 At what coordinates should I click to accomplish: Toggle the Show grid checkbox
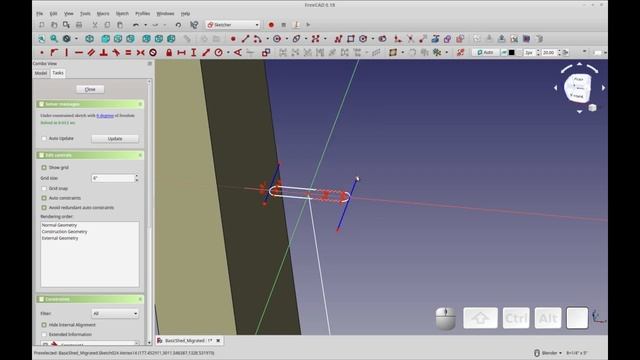[44, 167]
